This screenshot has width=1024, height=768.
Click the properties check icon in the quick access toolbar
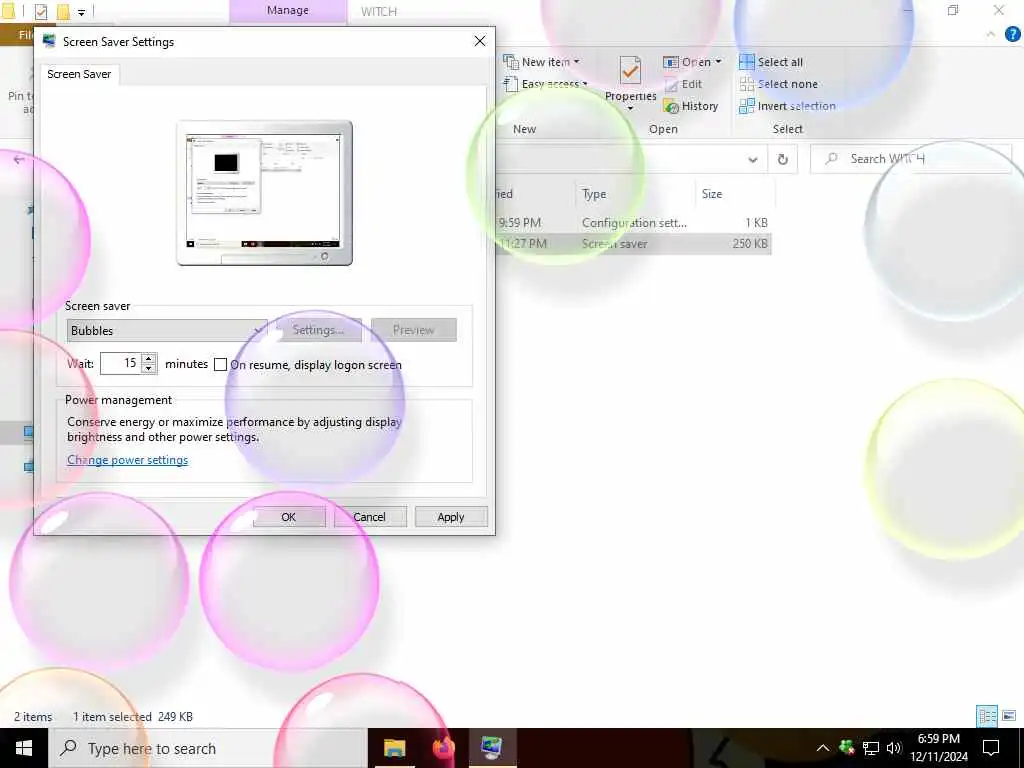click(41, 11)
